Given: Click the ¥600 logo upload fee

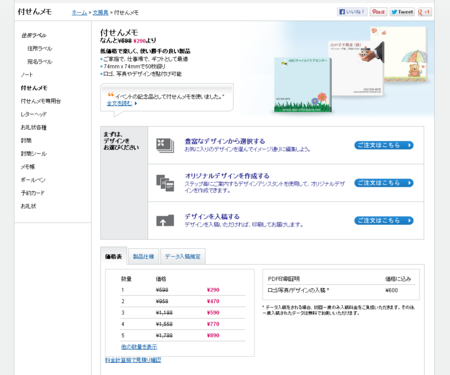Looking at the screenshot, I should click(x=392, y=290).
